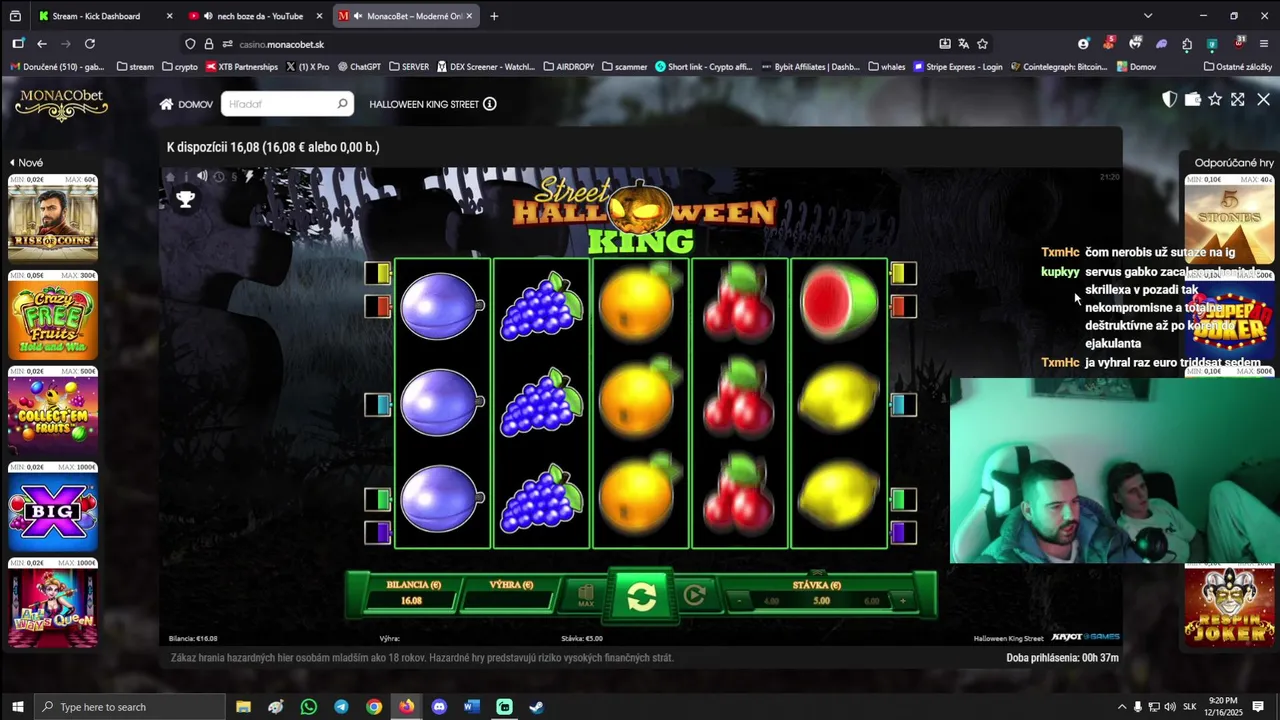Open the game history clock icon

219,177
